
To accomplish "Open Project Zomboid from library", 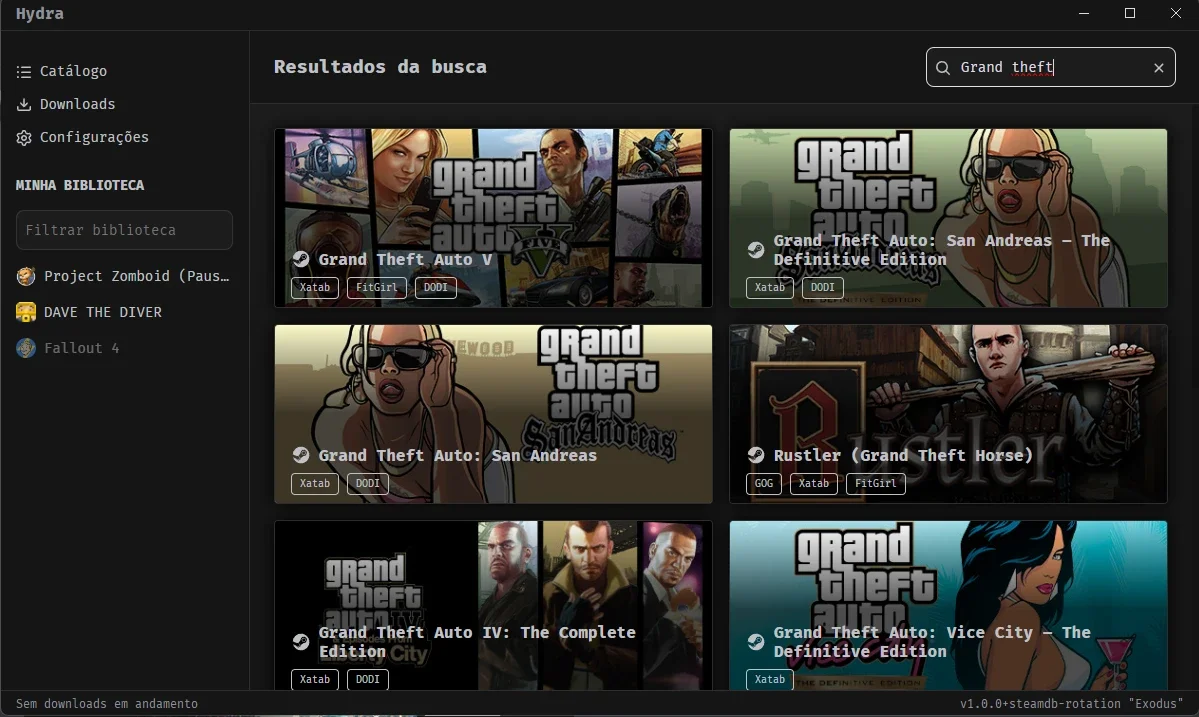I will [124, 276].
